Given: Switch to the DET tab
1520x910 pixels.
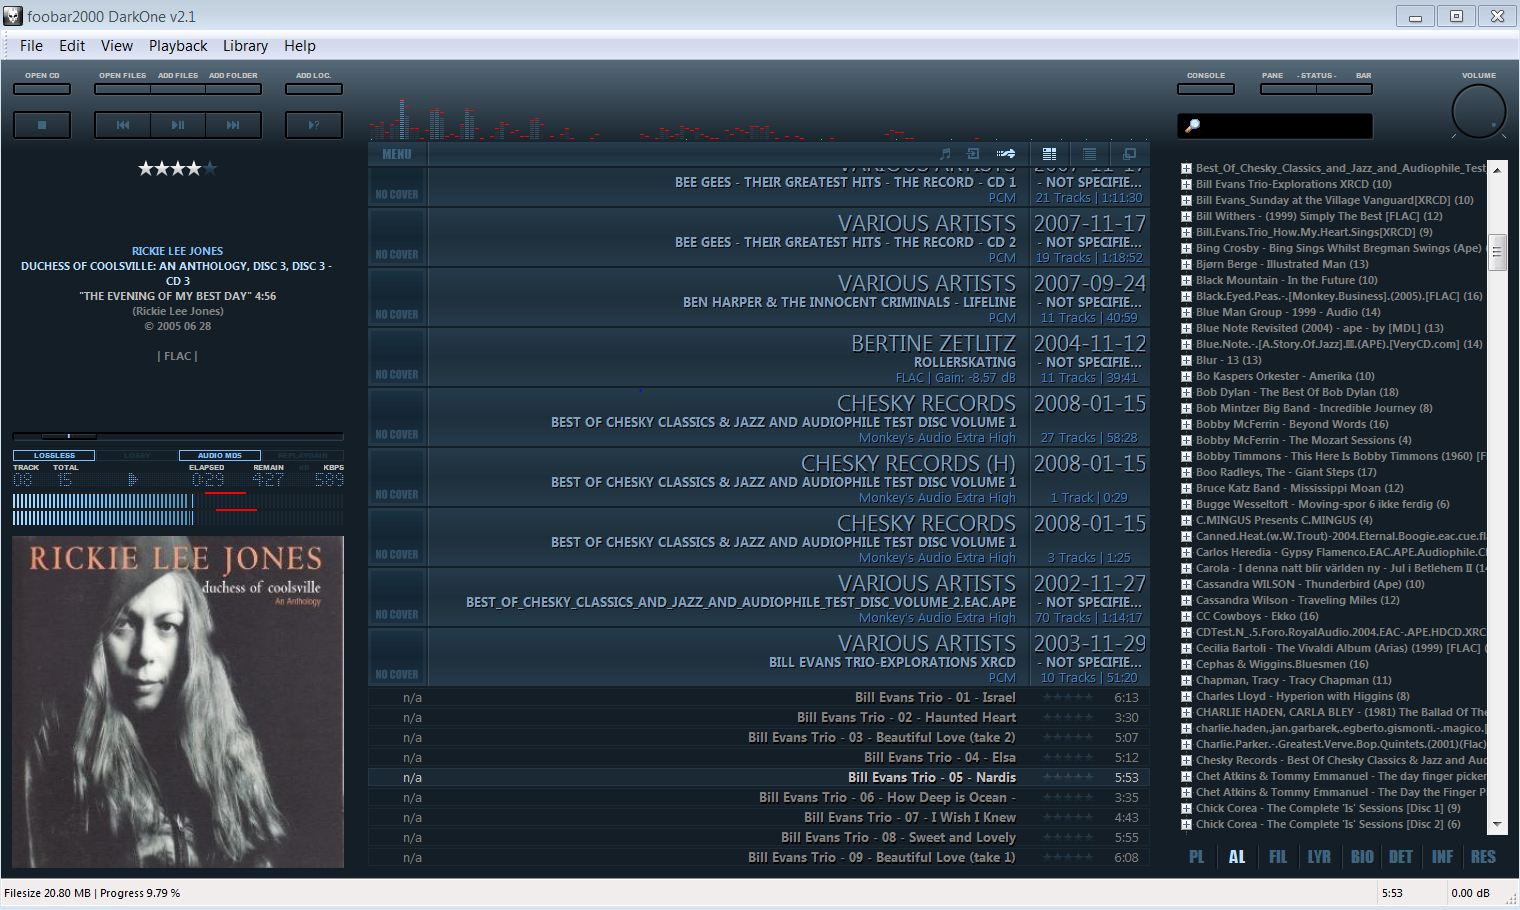Looking at the screenshot, I should 1401,857.
